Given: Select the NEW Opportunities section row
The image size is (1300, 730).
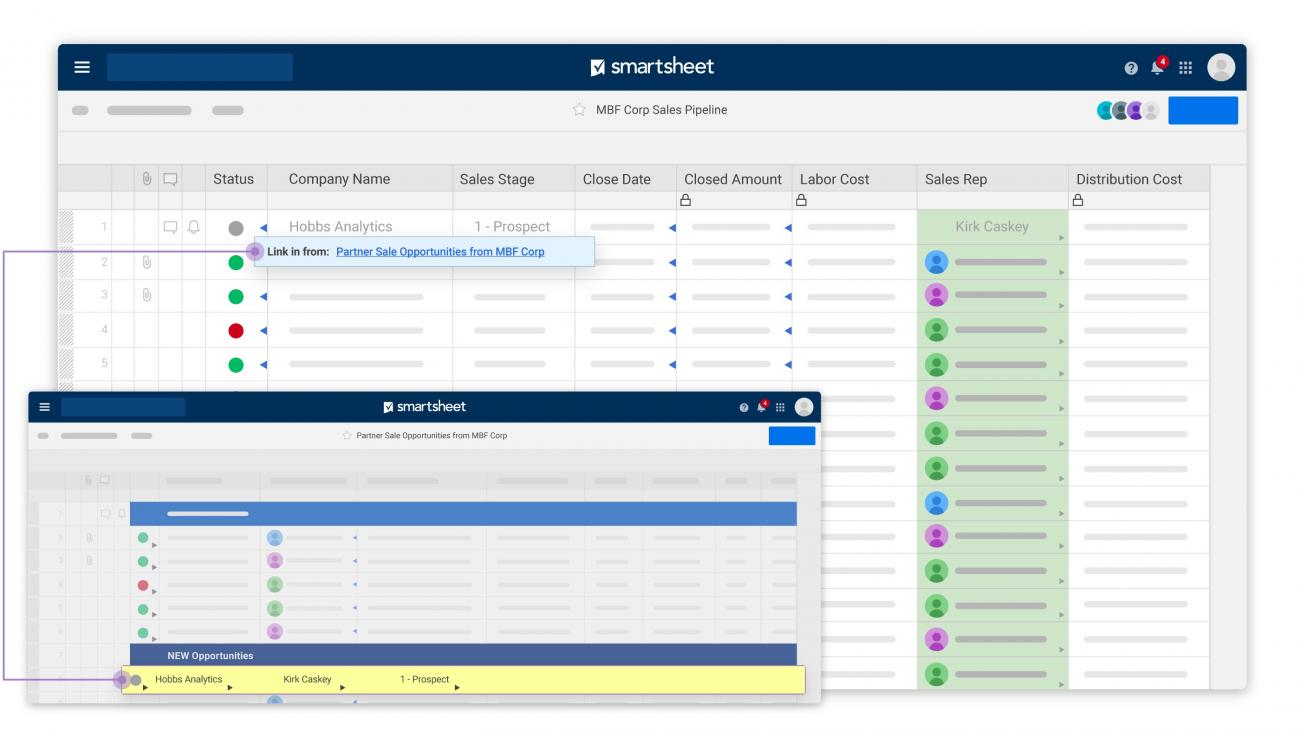Looking at the screenshot, I should coord(463,656).
